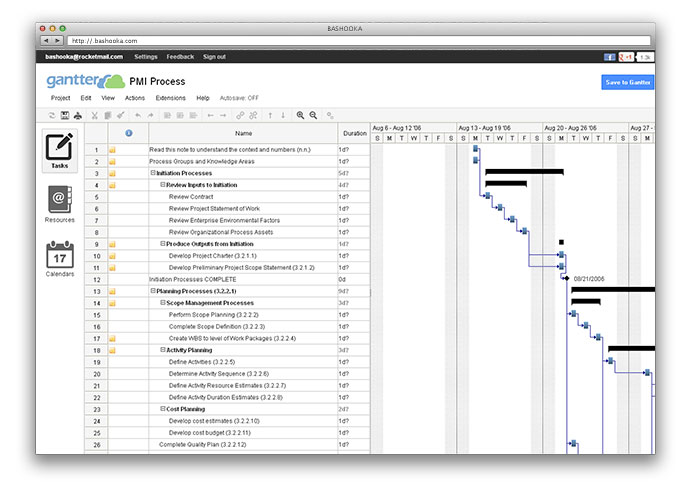Zoom out using the magnifier minus icon
690x486 pixels.
tap(313, 115)
